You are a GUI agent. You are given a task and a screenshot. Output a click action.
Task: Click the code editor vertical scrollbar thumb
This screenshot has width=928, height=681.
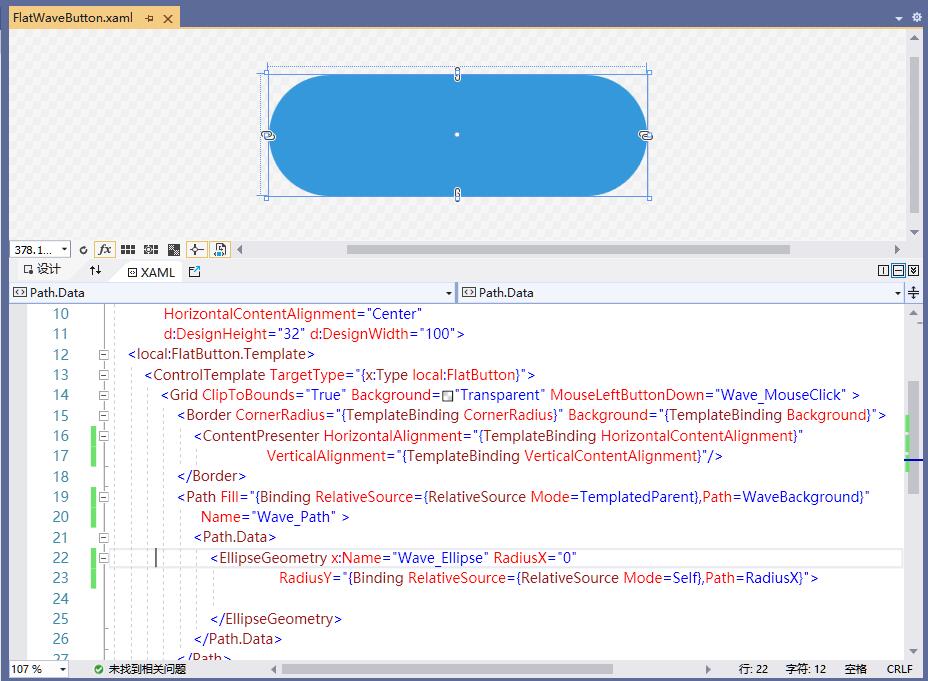pos(914,438)
